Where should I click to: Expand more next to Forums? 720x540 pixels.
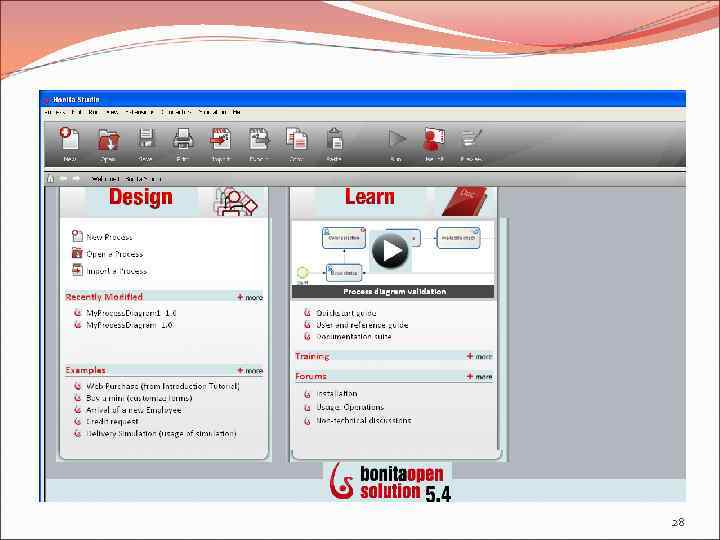[480, 377]
